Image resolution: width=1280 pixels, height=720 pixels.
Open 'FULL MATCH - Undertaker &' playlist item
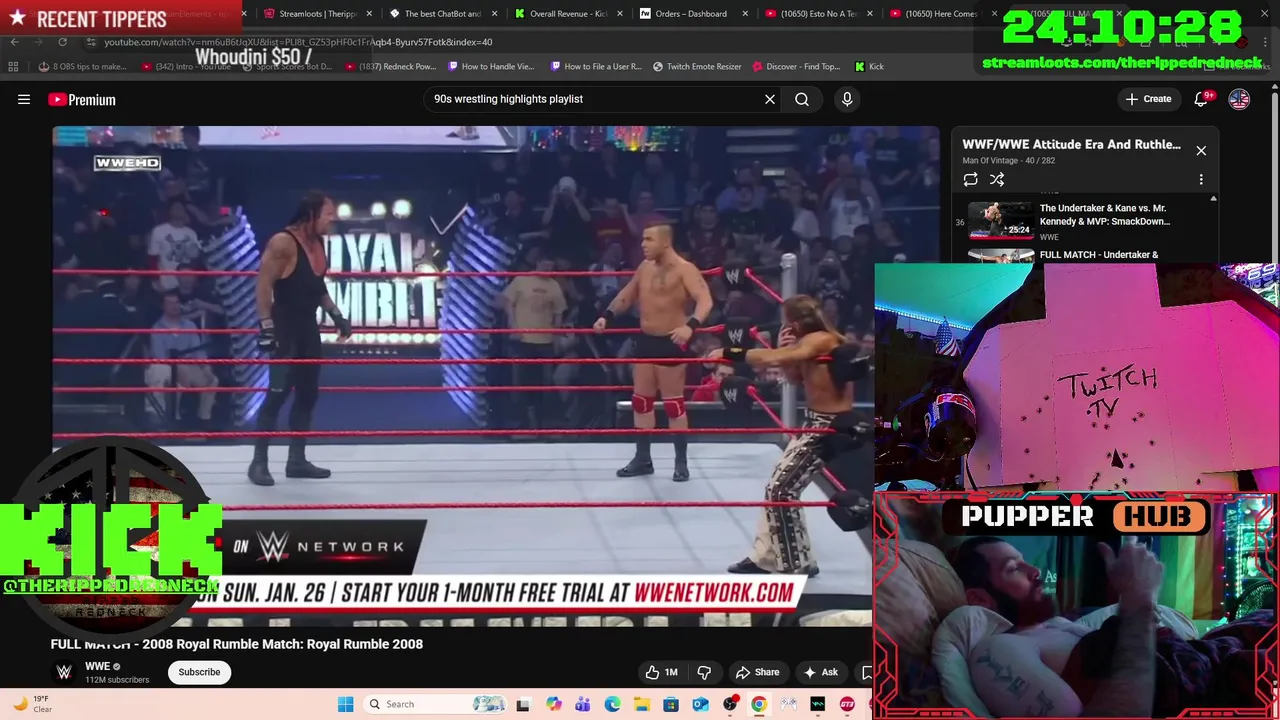pyautogui.click(x=1099, y=255)
